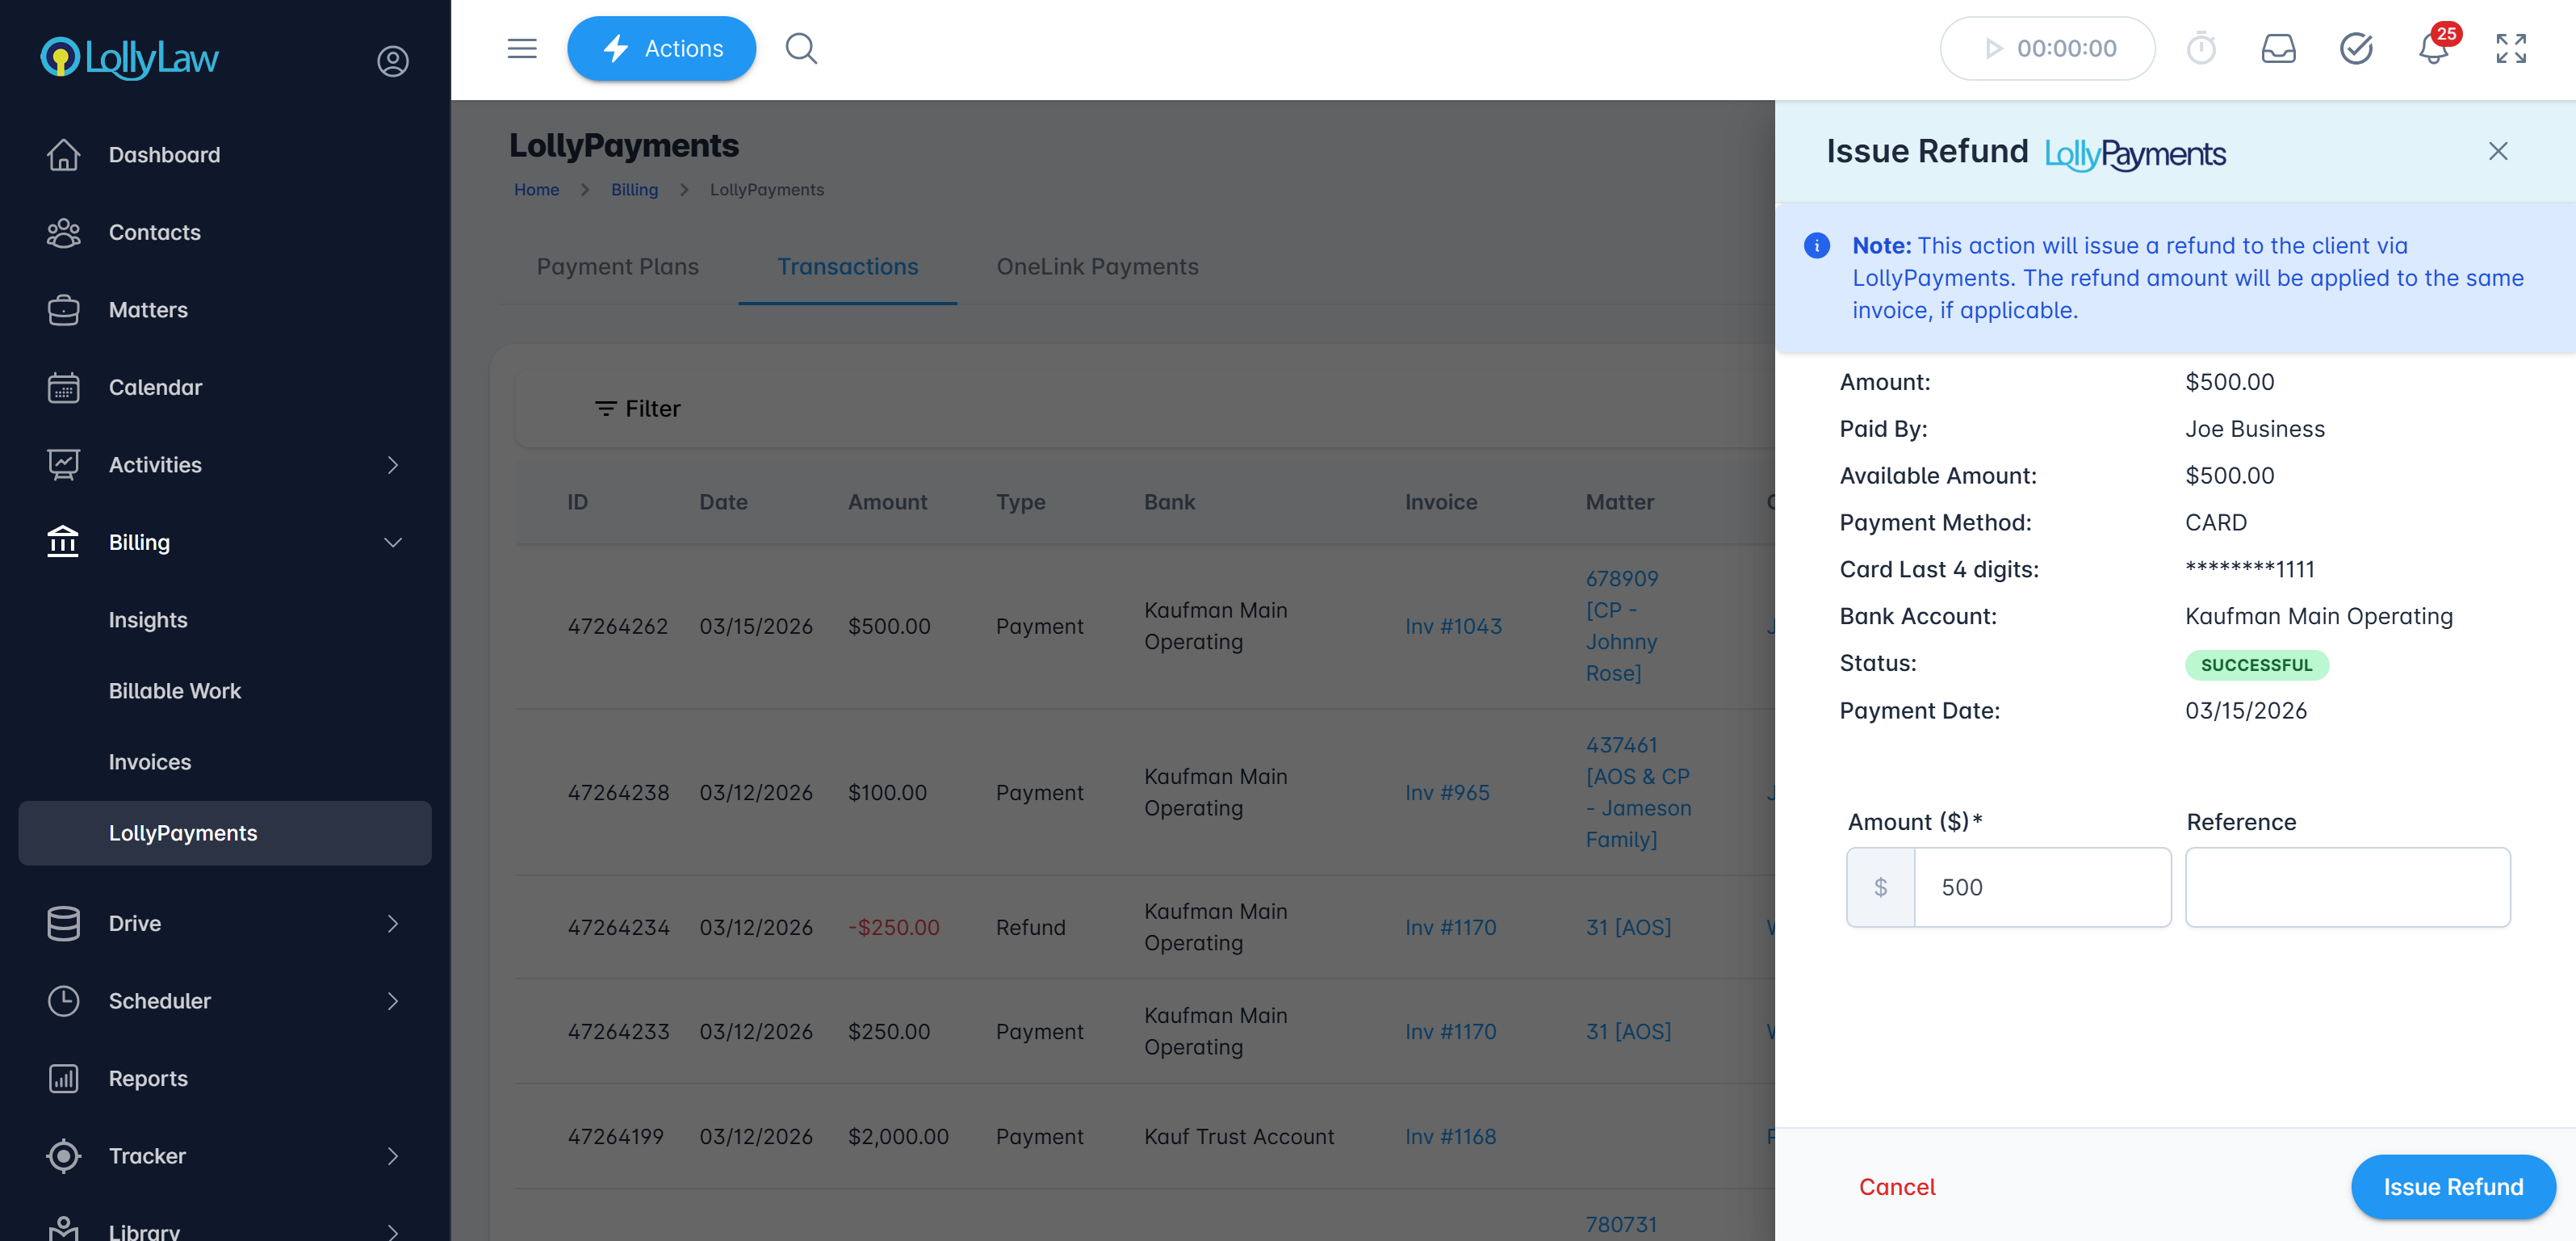Screen dimensions: 2576x1241
Task: Switch to Payment Plans tab
Action: point(617,266)
